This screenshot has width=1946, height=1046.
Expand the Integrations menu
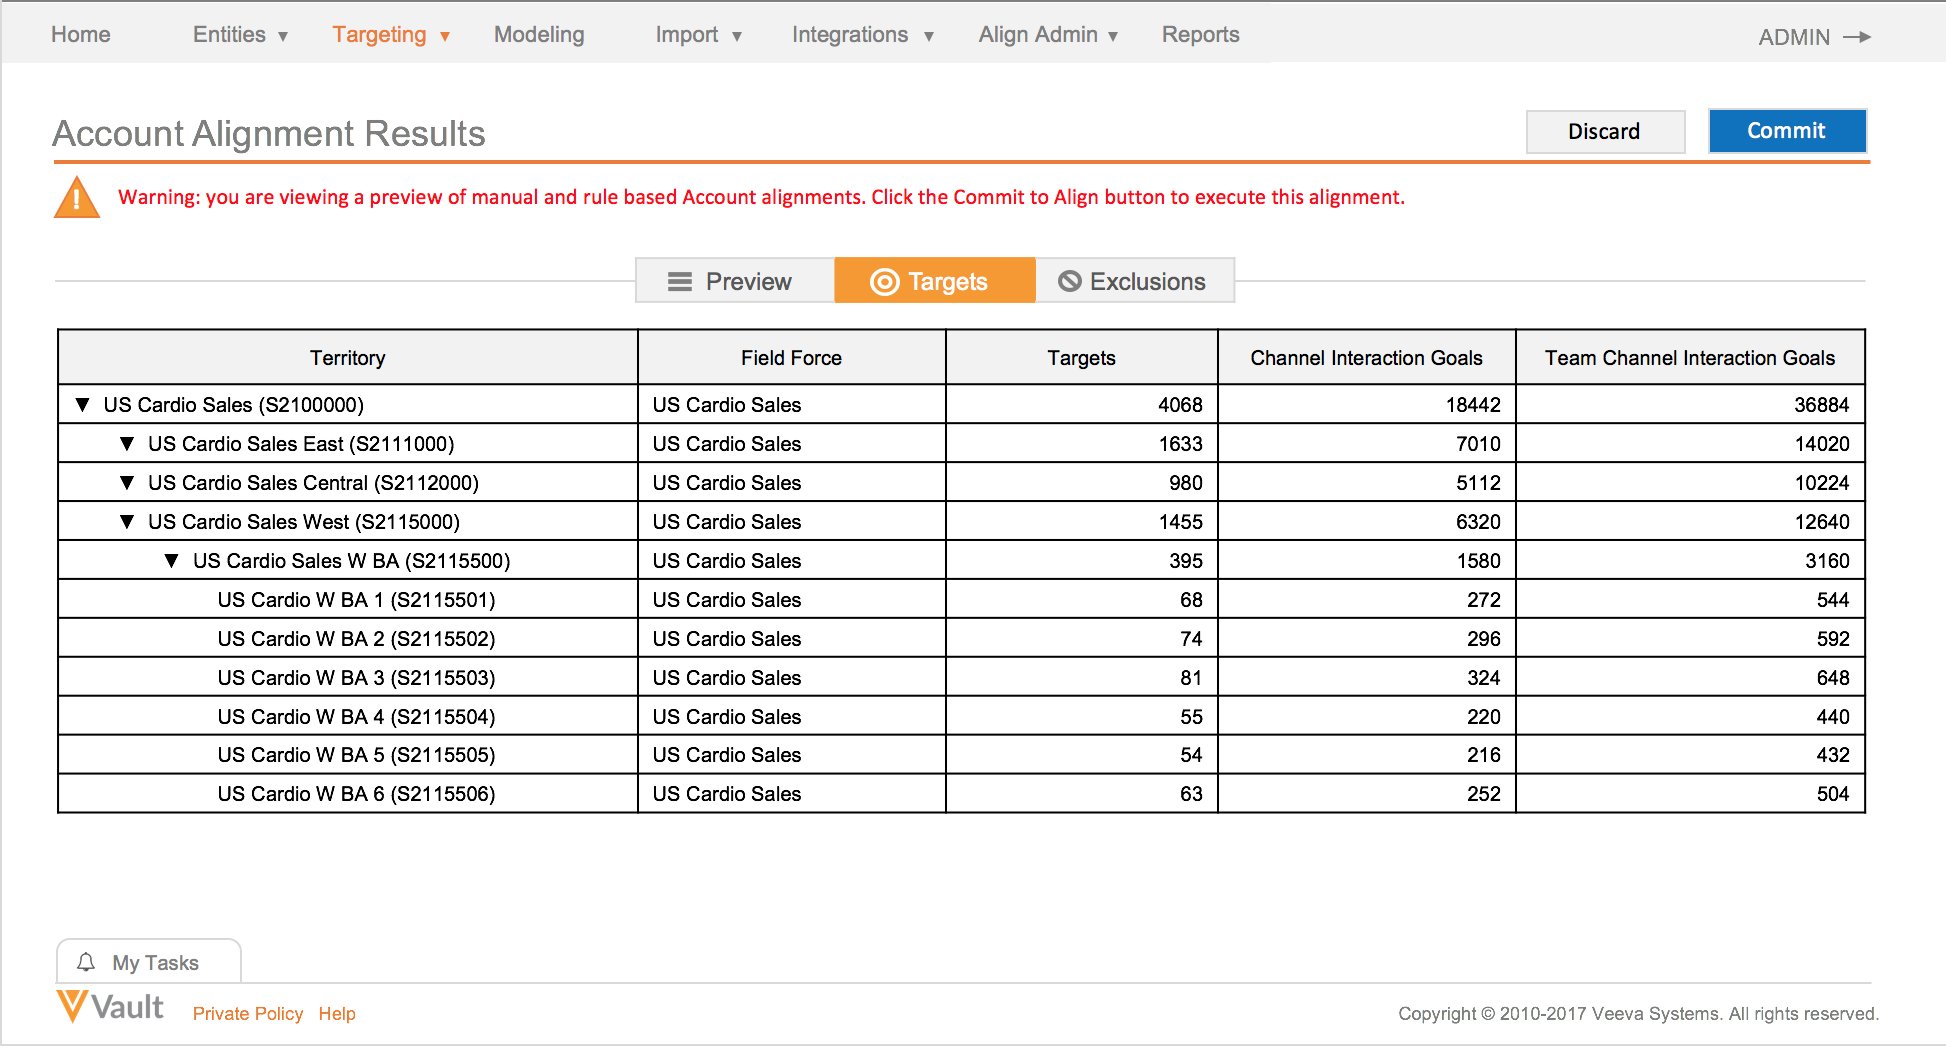(x=862, y=35)
